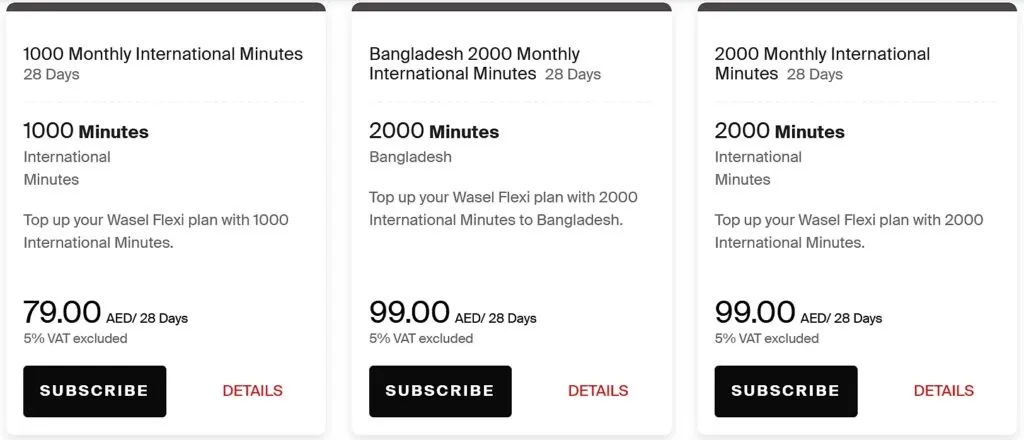Subscribe to the 1000 Monthly International Minutes plan

click(x=94, y=391)
